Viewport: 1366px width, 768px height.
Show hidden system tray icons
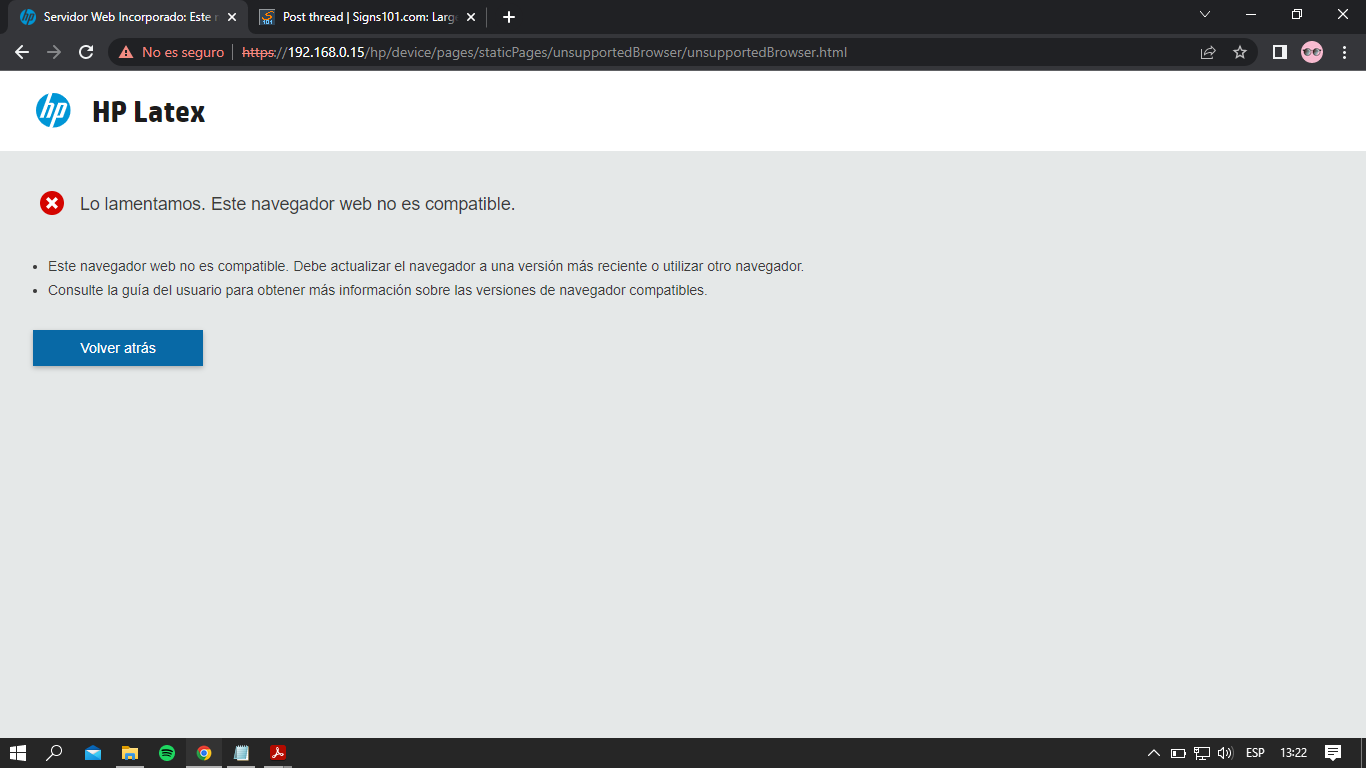tap(1154, 753)
